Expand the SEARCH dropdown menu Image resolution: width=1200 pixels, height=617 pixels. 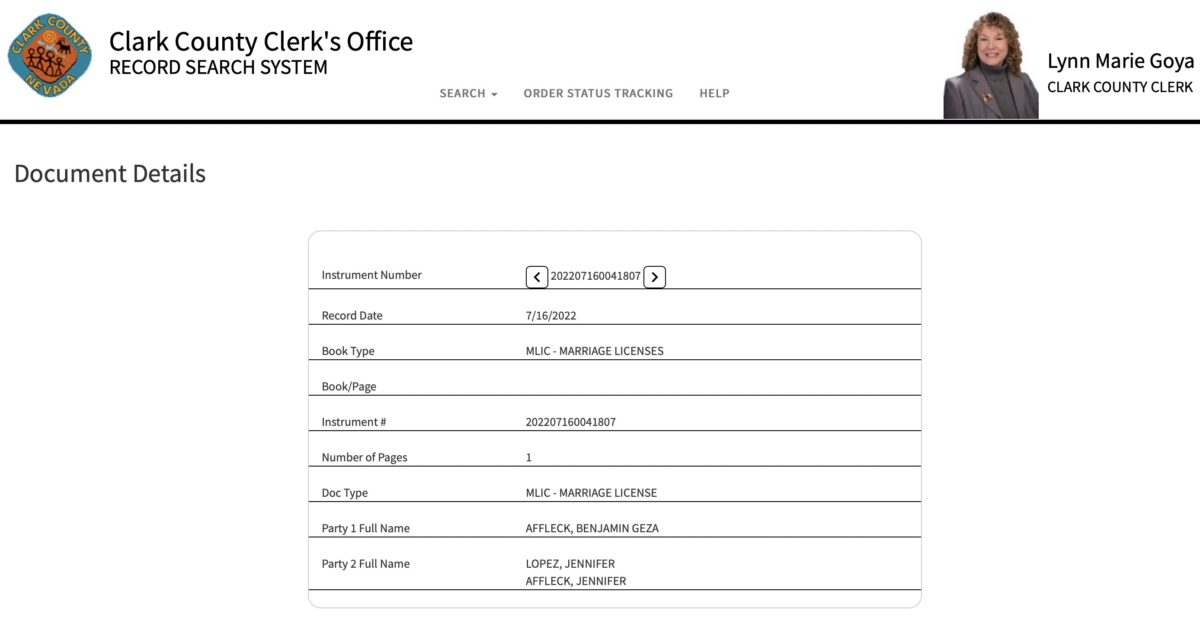468,93
